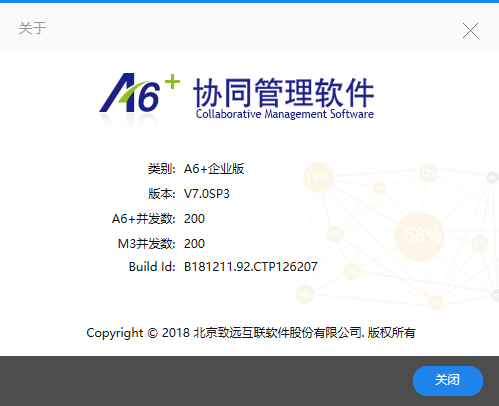Click the orange 6% circle

click(x=351, y=272)
